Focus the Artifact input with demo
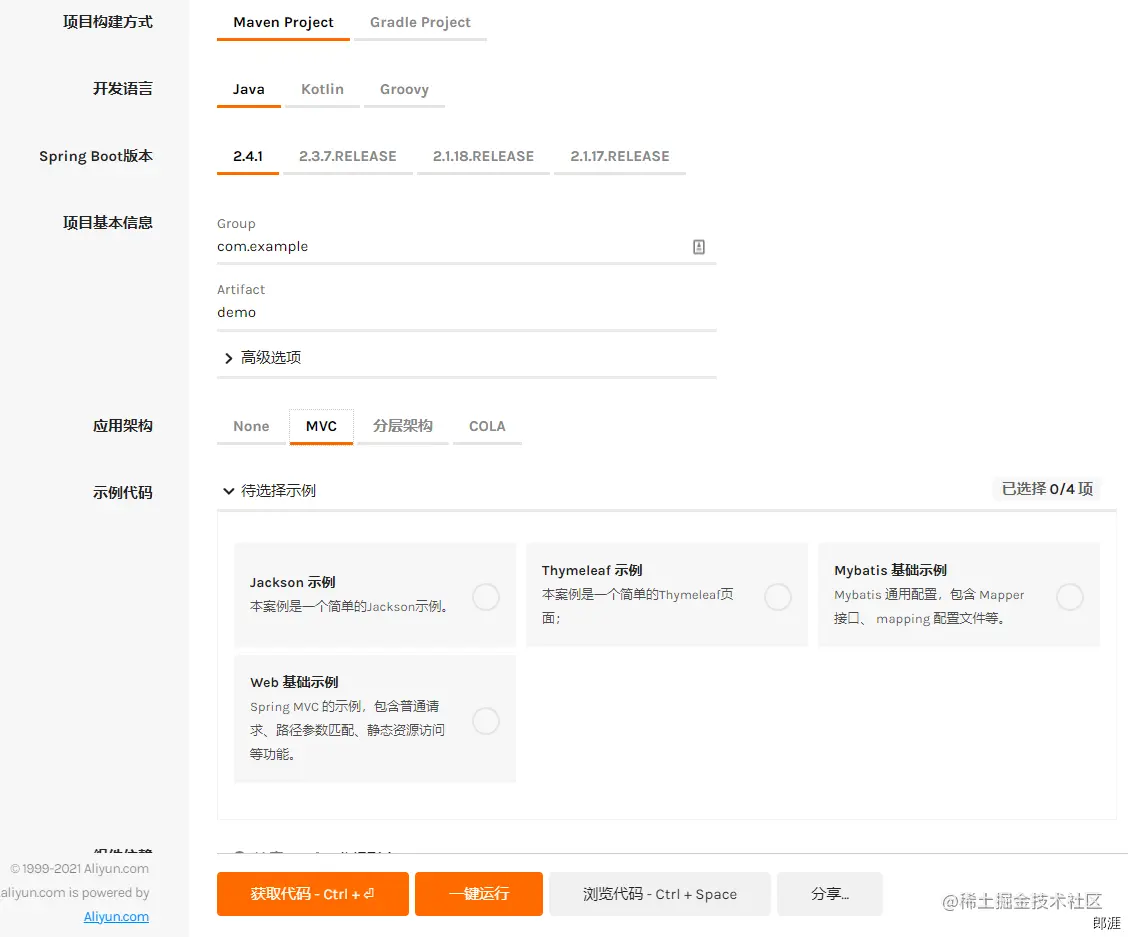Viewport: 1128px width, 937px height. (x=466, y=312)
